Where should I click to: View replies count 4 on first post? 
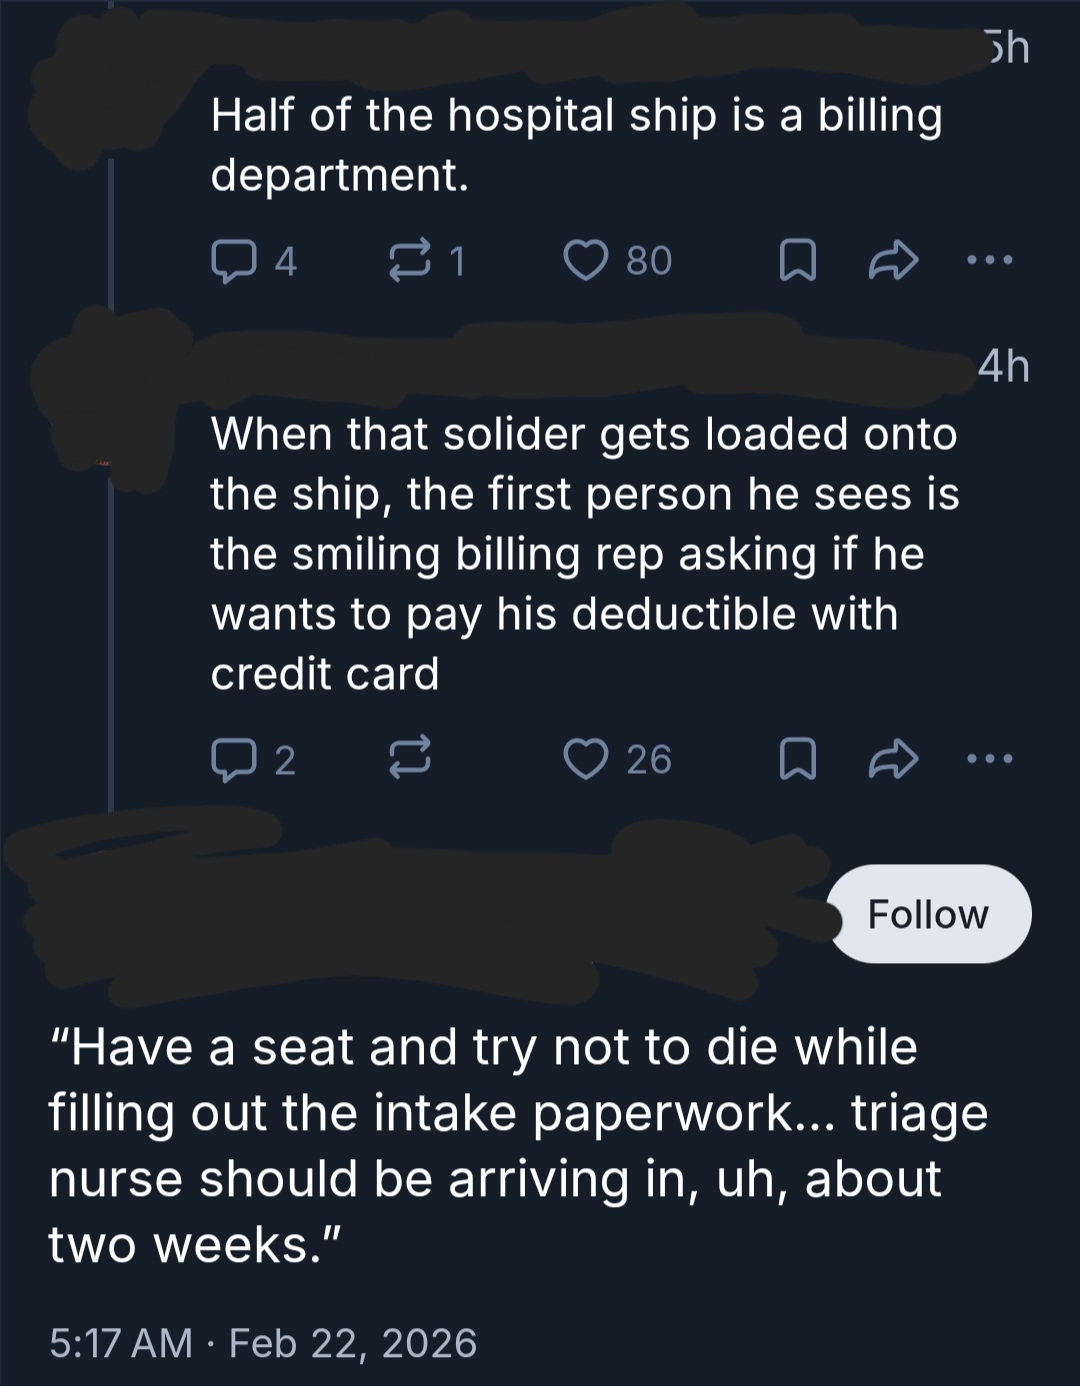(284, 261)
